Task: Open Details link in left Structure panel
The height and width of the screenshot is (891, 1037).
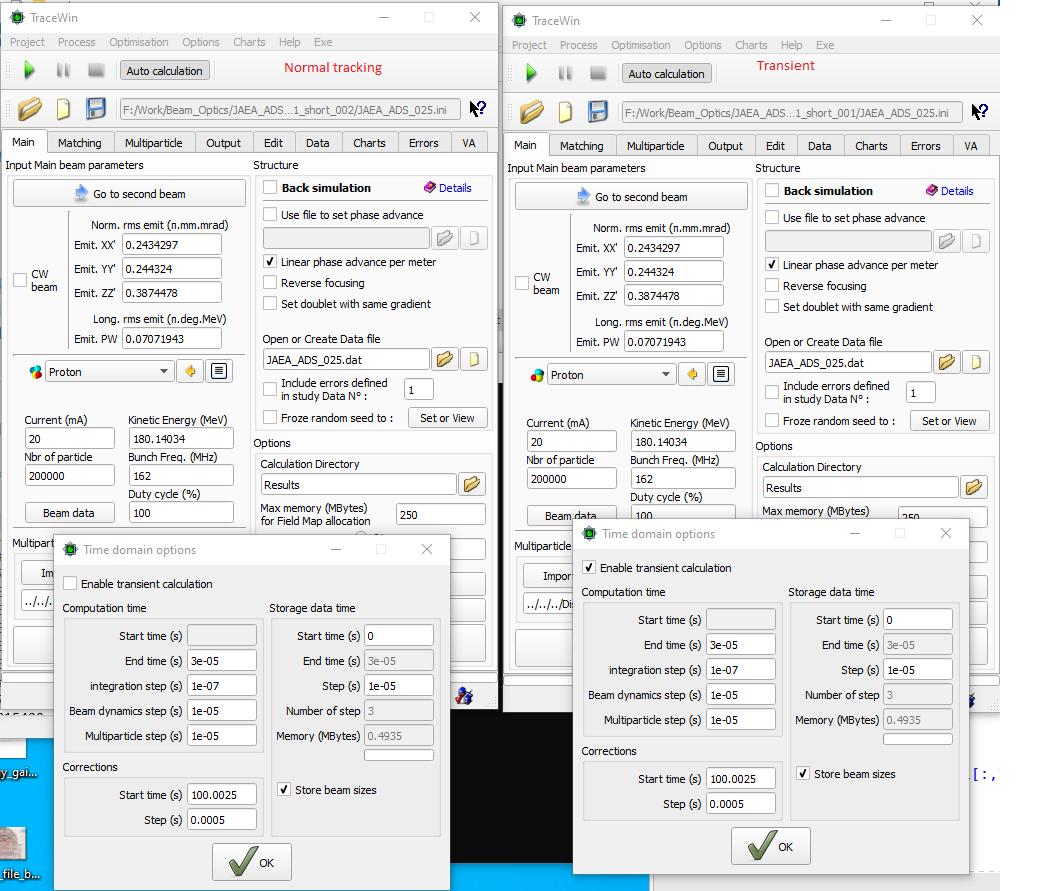Action: 448,188
